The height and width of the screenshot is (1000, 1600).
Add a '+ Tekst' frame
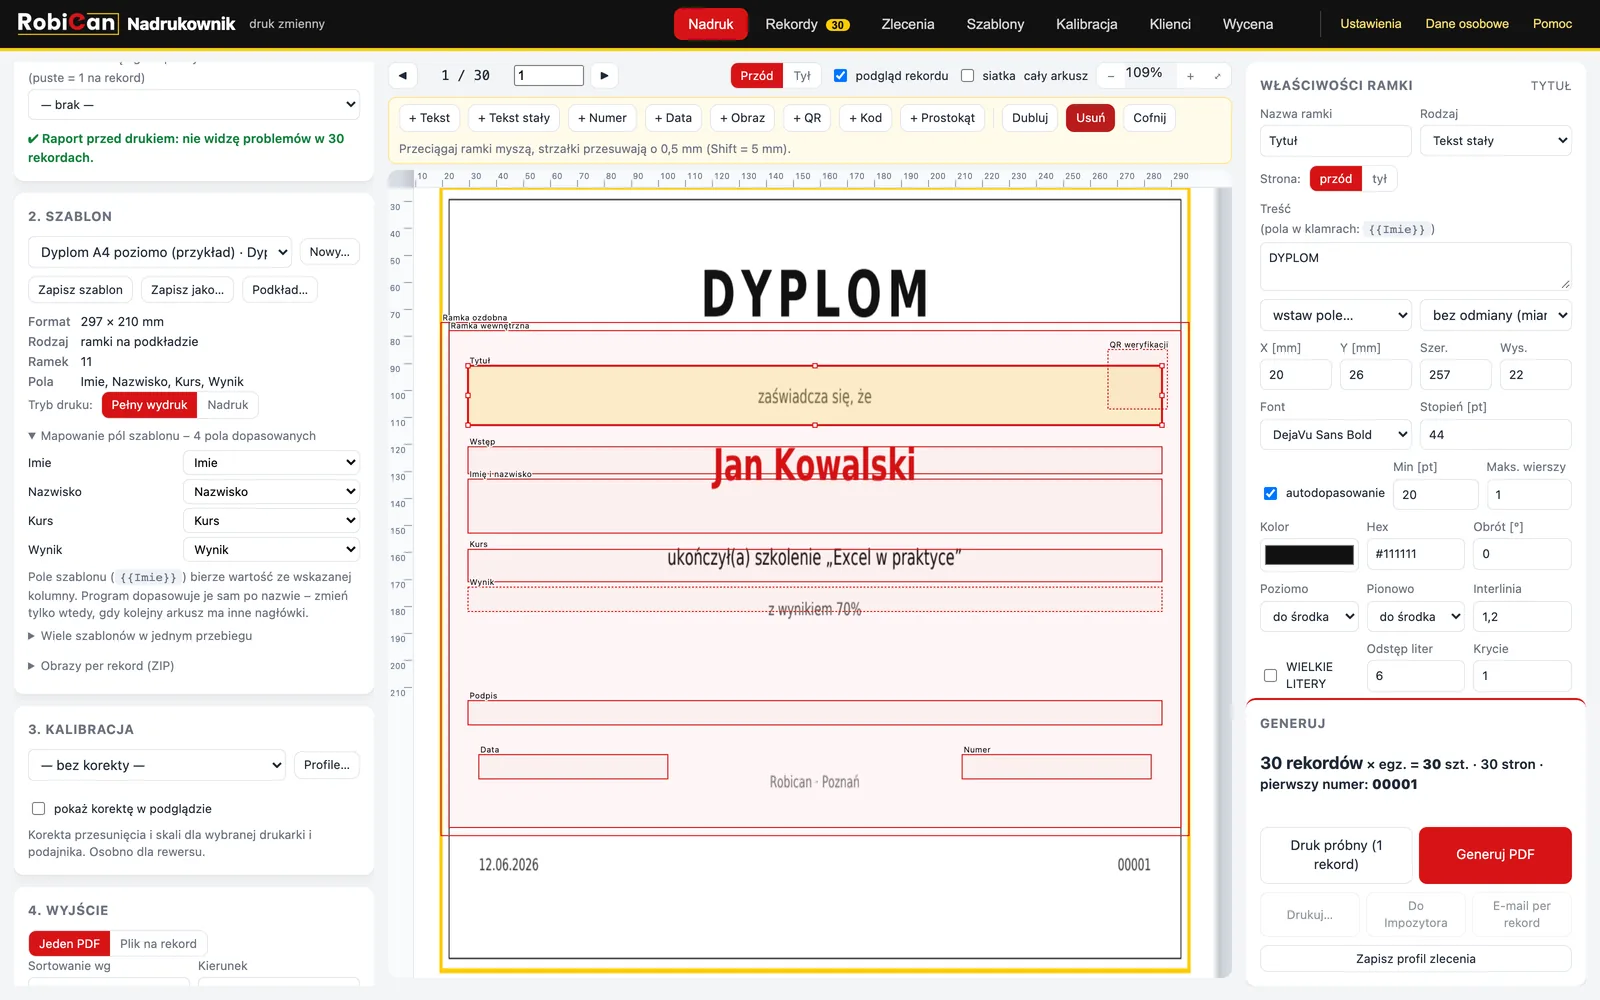pos(430,118)
